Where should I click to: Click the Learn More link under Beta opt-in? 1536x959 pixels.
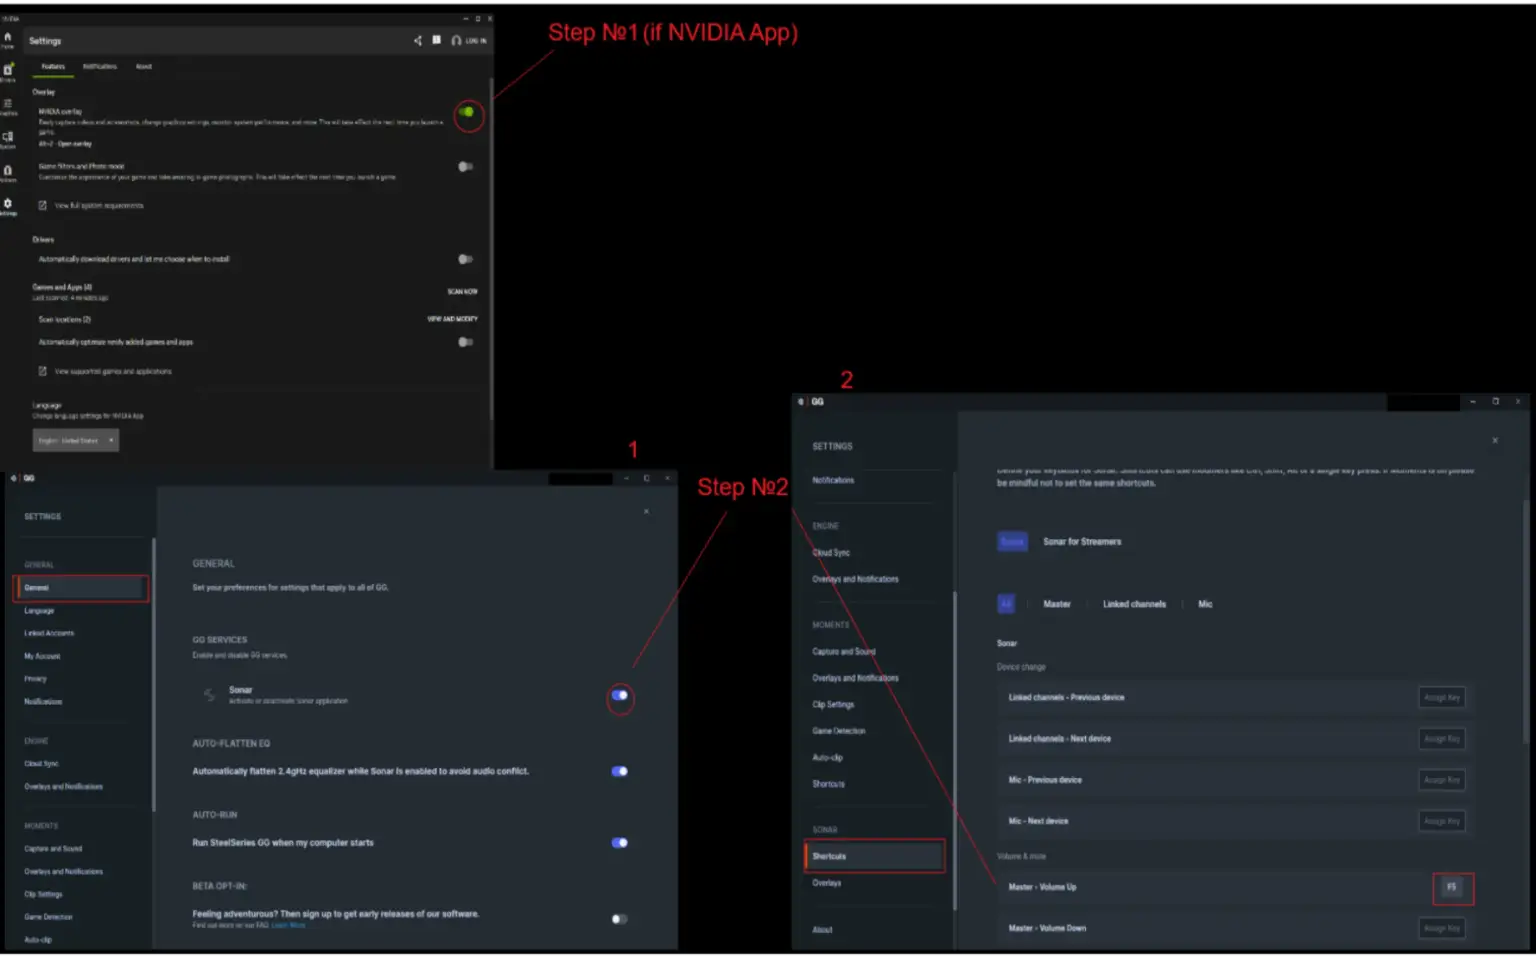tap(289, 925)
